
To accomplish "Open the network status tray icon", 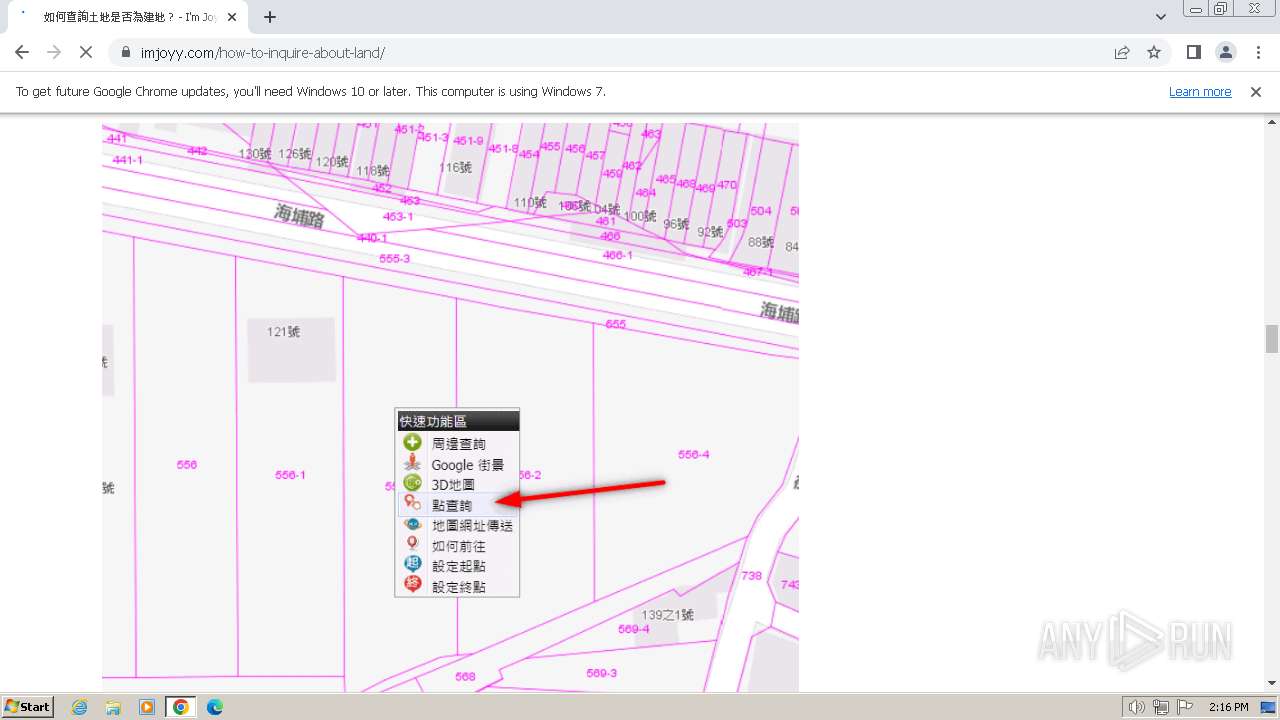I will tap(1161, 707).
